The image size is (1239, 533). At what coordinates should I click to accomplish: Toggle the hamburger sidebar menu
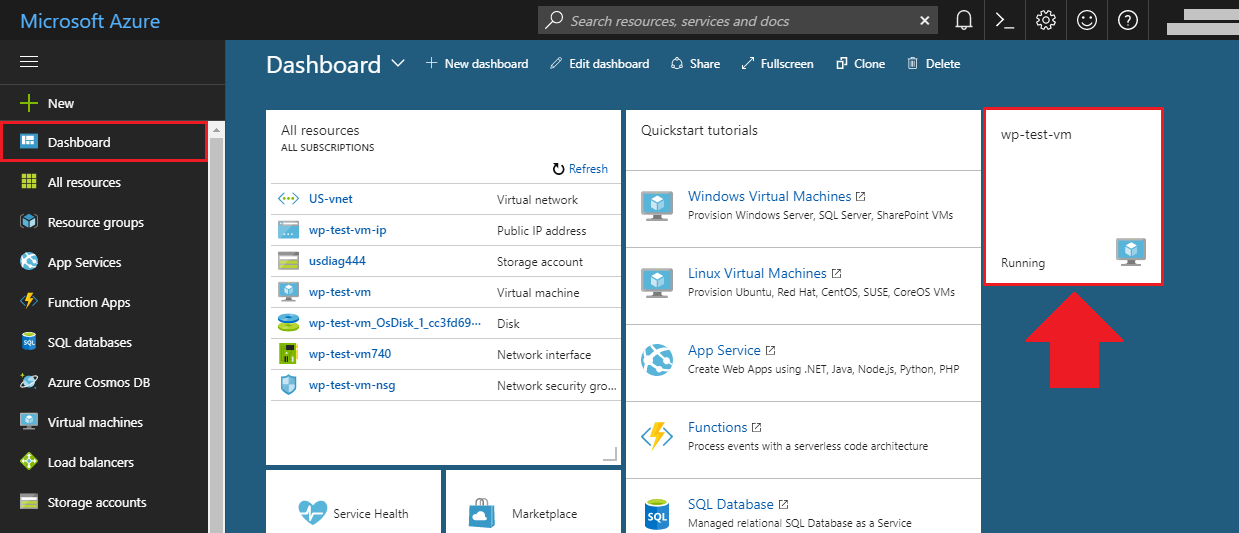point(29,62)
